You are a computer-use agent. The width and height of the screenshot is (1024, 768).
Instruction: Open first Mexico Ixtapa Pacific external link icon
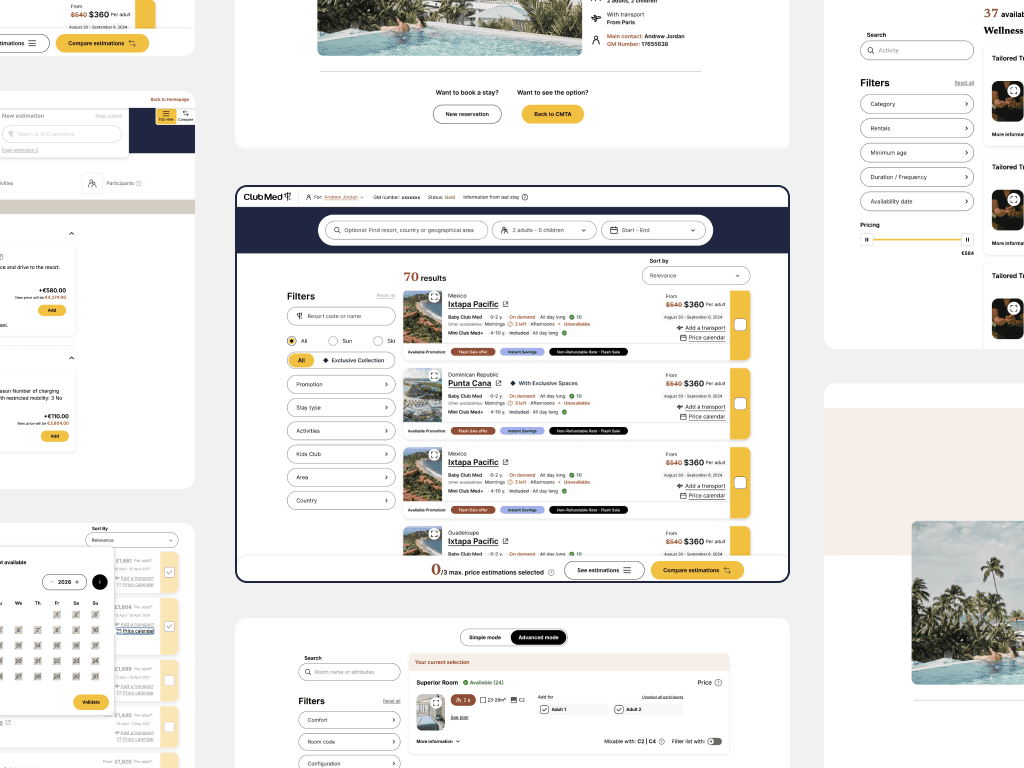(x=505, y=304)
